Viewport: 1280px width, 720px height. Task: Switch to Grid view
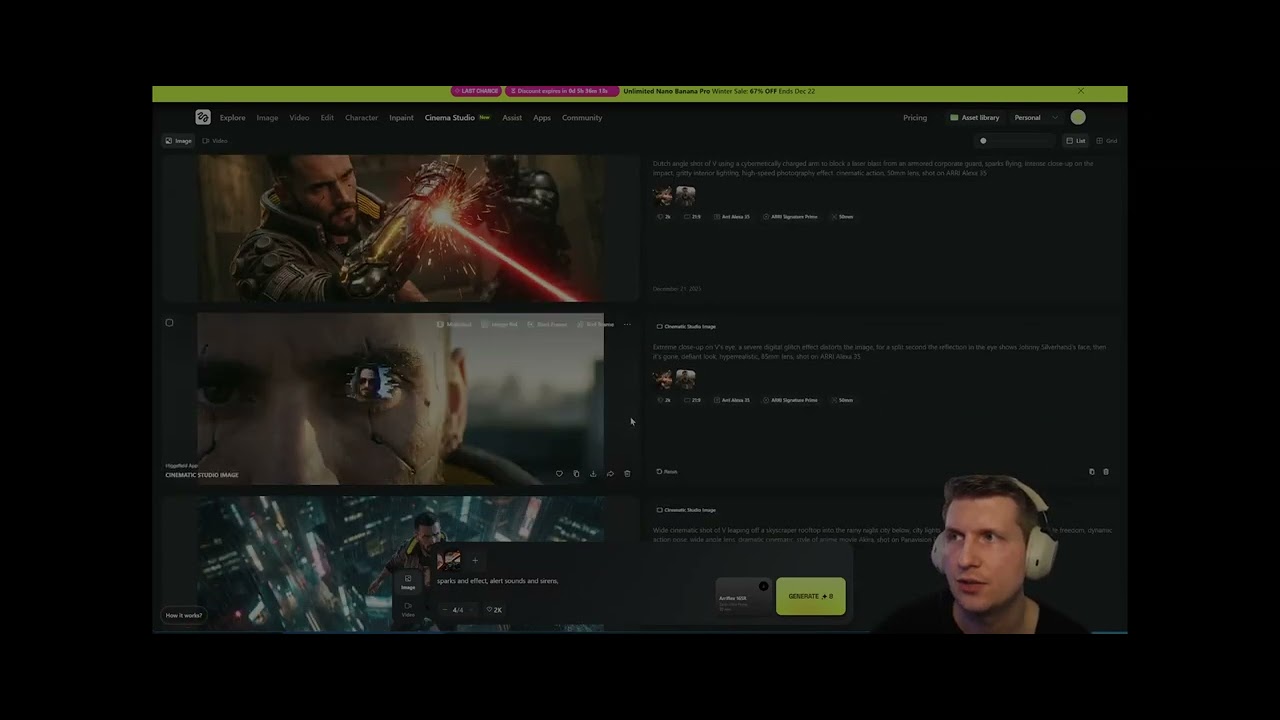point(1107,141)
